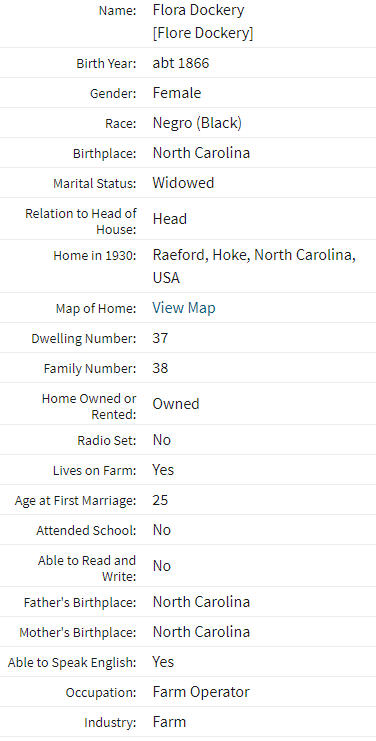376x741 pixels.
Task: Select the name Flora Dockery
Action: pos(198,10)
